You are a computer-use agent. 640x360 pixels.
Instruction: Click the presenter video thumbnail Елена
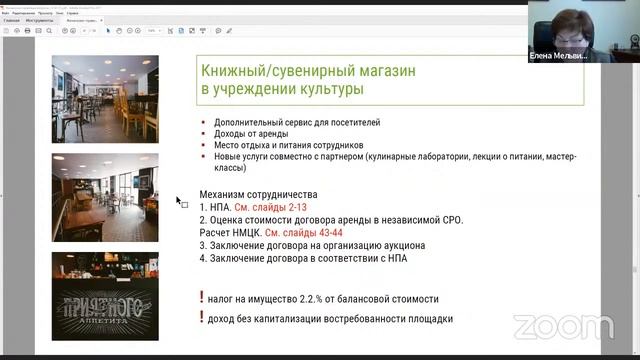point(584,31)
